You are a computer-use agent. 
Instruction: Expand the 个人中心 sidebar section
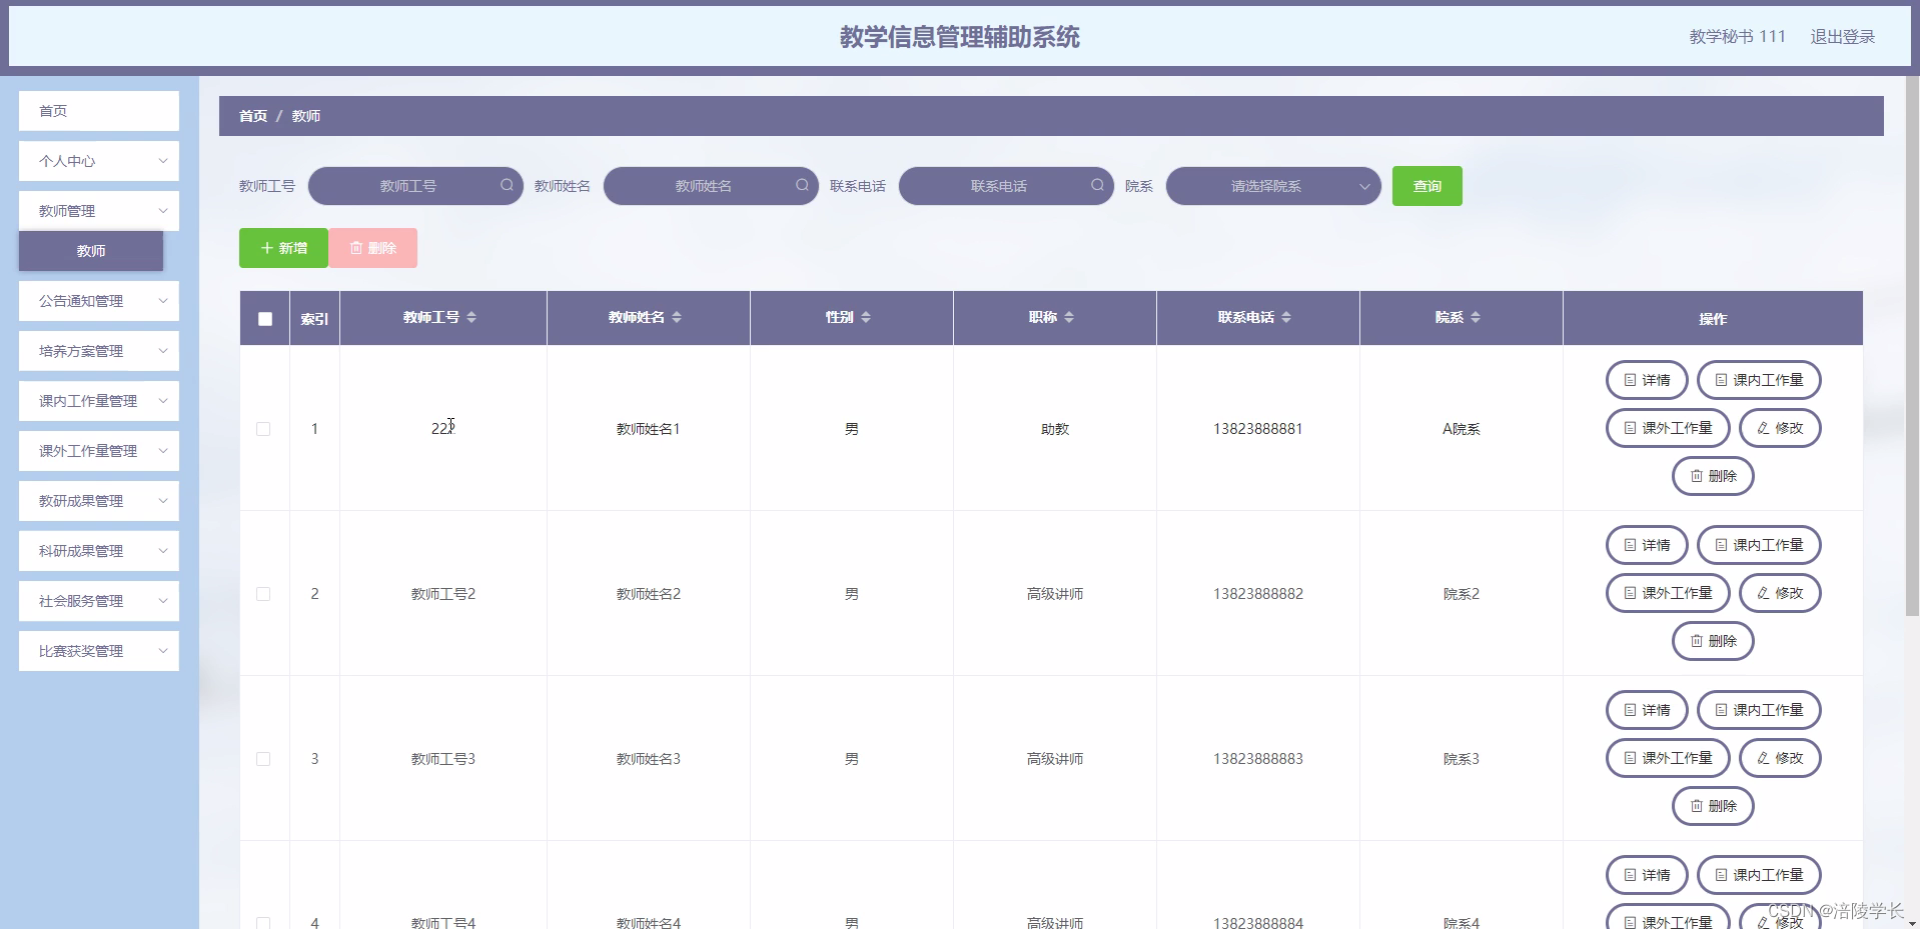[98, 160]
